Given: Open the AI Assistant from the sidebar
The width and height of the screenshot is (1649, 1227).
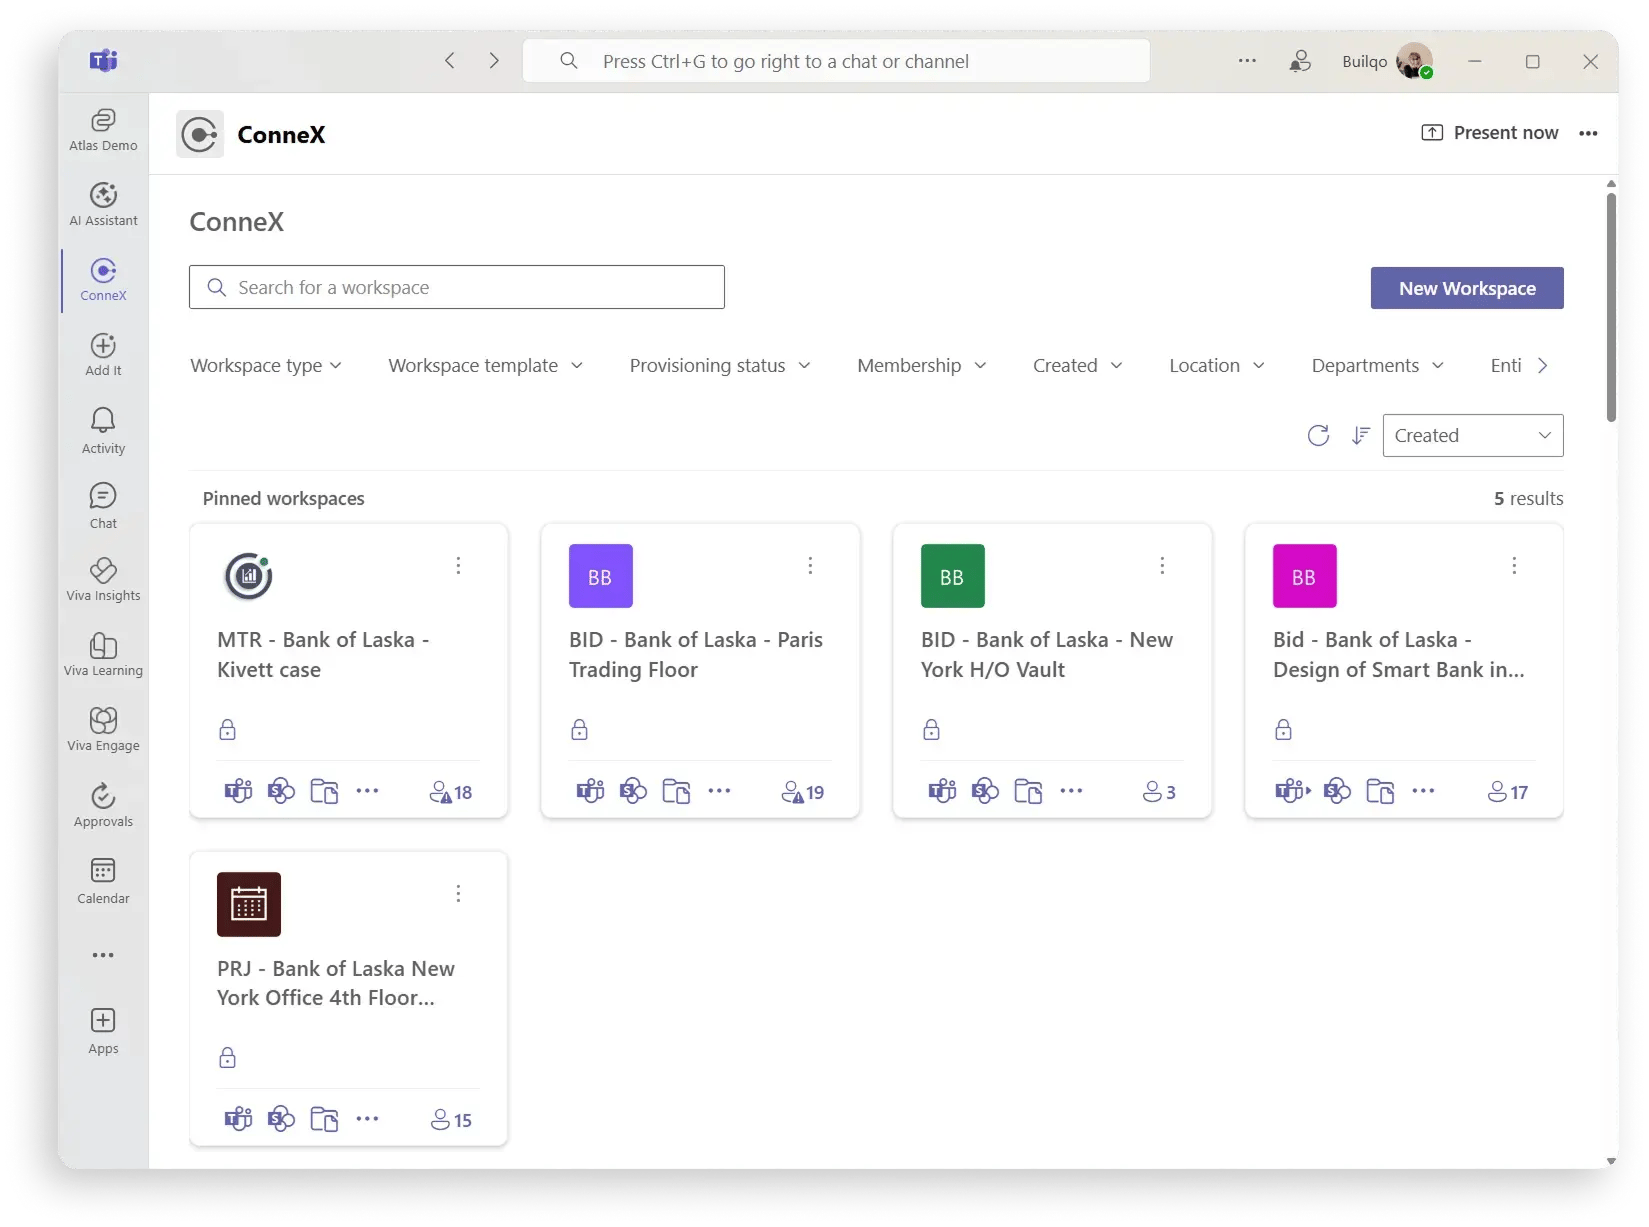Looking at the screenshot, I should point(102,203).
